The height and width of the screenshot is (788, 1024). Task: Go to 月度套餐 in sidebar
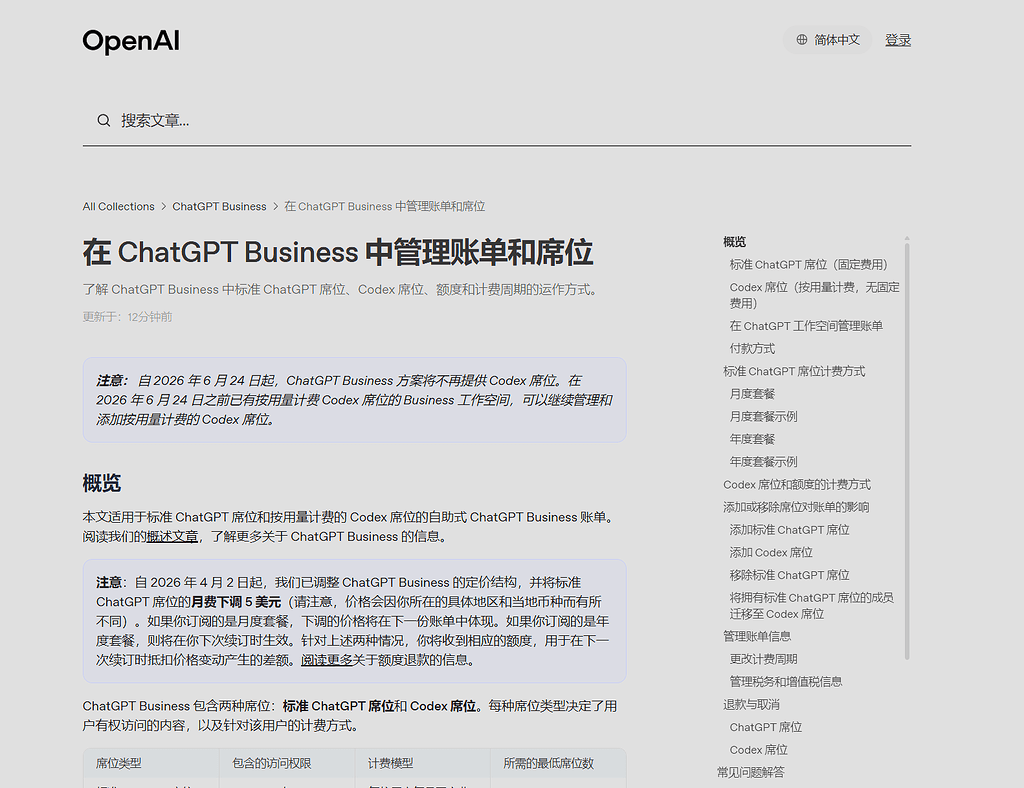pyautogui.click(x=752, y=394)
